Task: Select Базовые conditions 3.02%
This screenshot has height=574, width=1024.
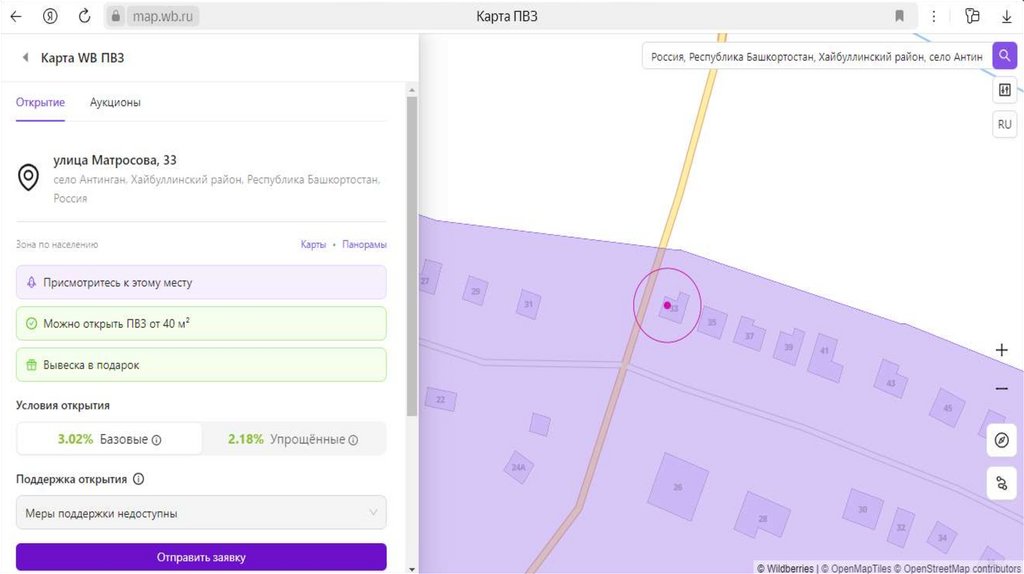Action: (109, 439)
